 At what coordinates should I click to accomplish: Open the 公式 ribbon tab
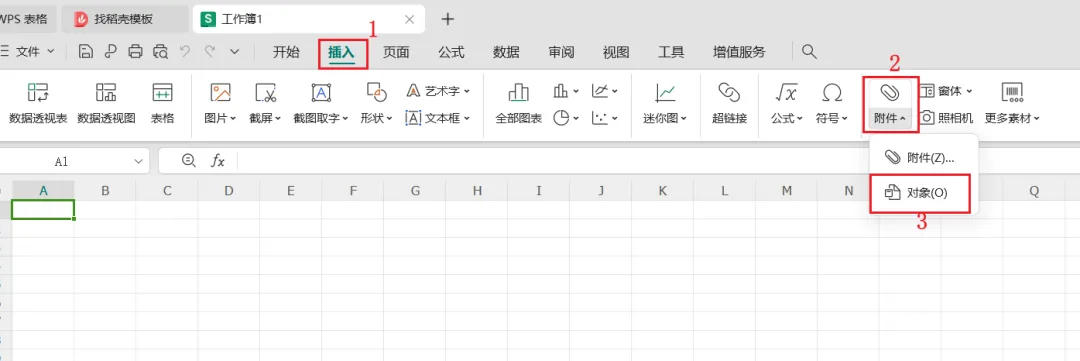(451, 52)
